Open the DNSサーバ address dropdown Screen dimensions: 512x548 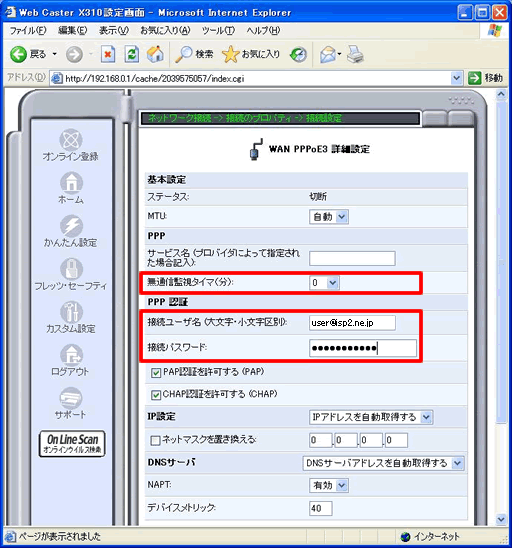click(383, 463)
